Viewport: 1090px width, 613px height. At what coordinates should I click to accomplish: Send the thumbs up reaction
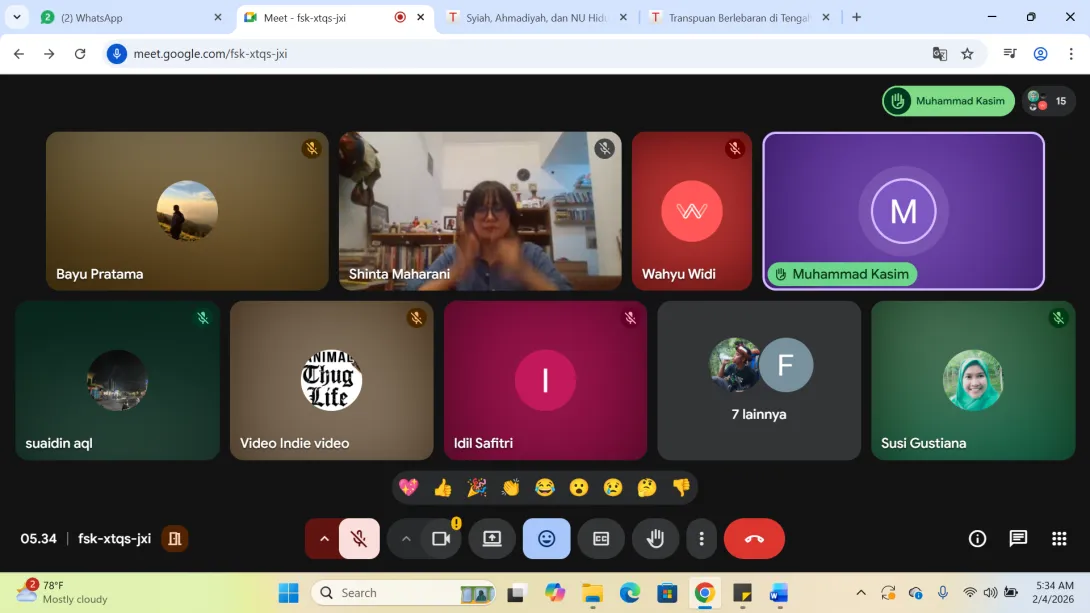443,488
